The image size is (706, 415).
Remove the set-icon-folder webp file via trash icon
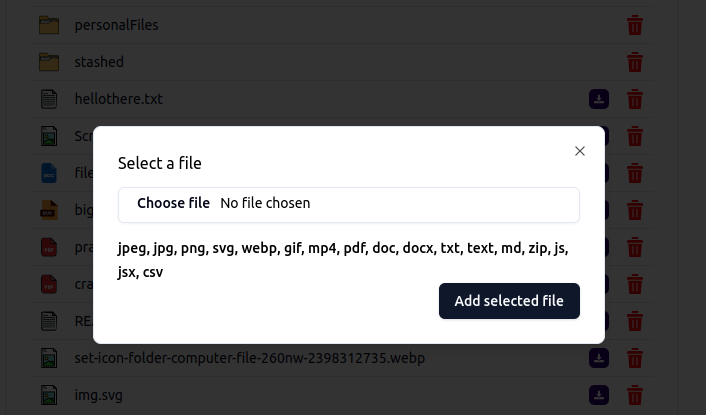coord(634,357)
